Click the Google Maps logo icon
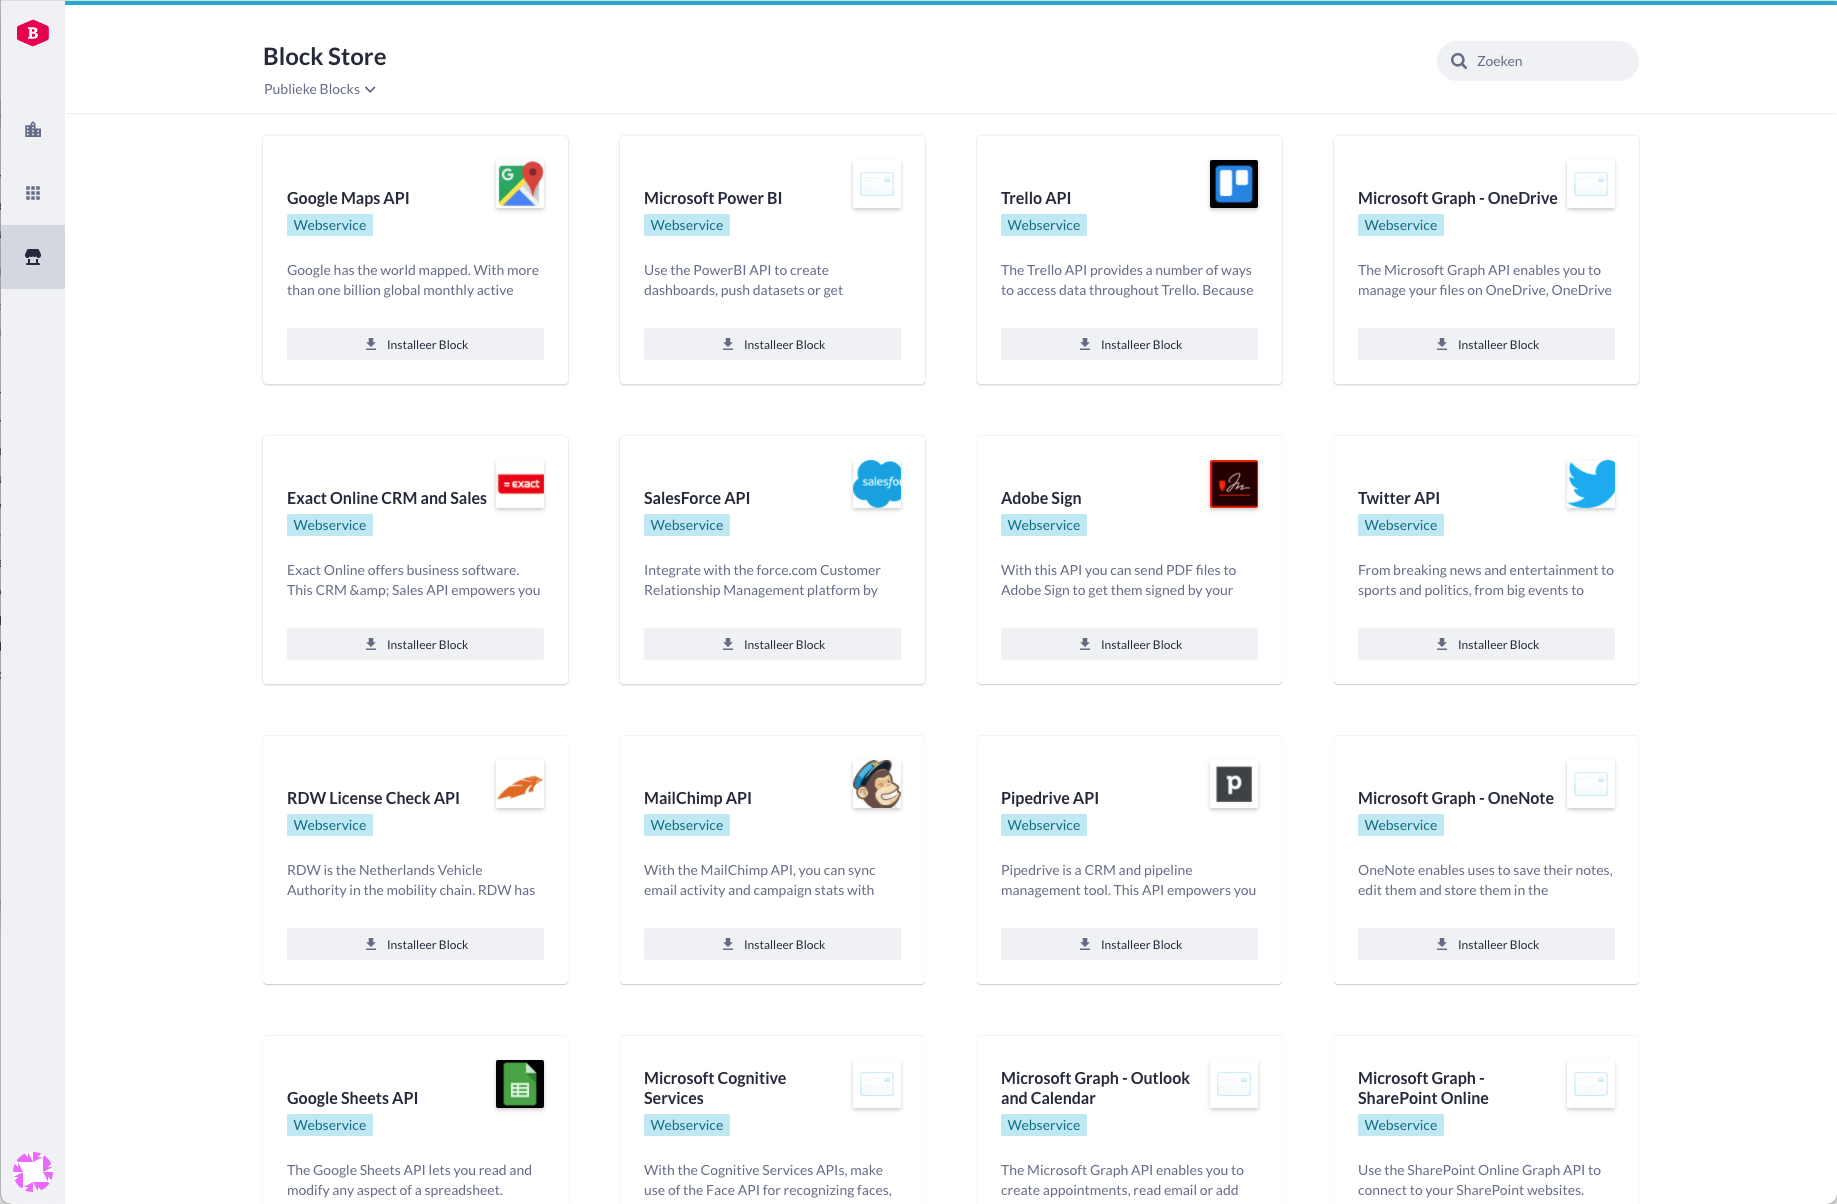 tap(520, 184)
